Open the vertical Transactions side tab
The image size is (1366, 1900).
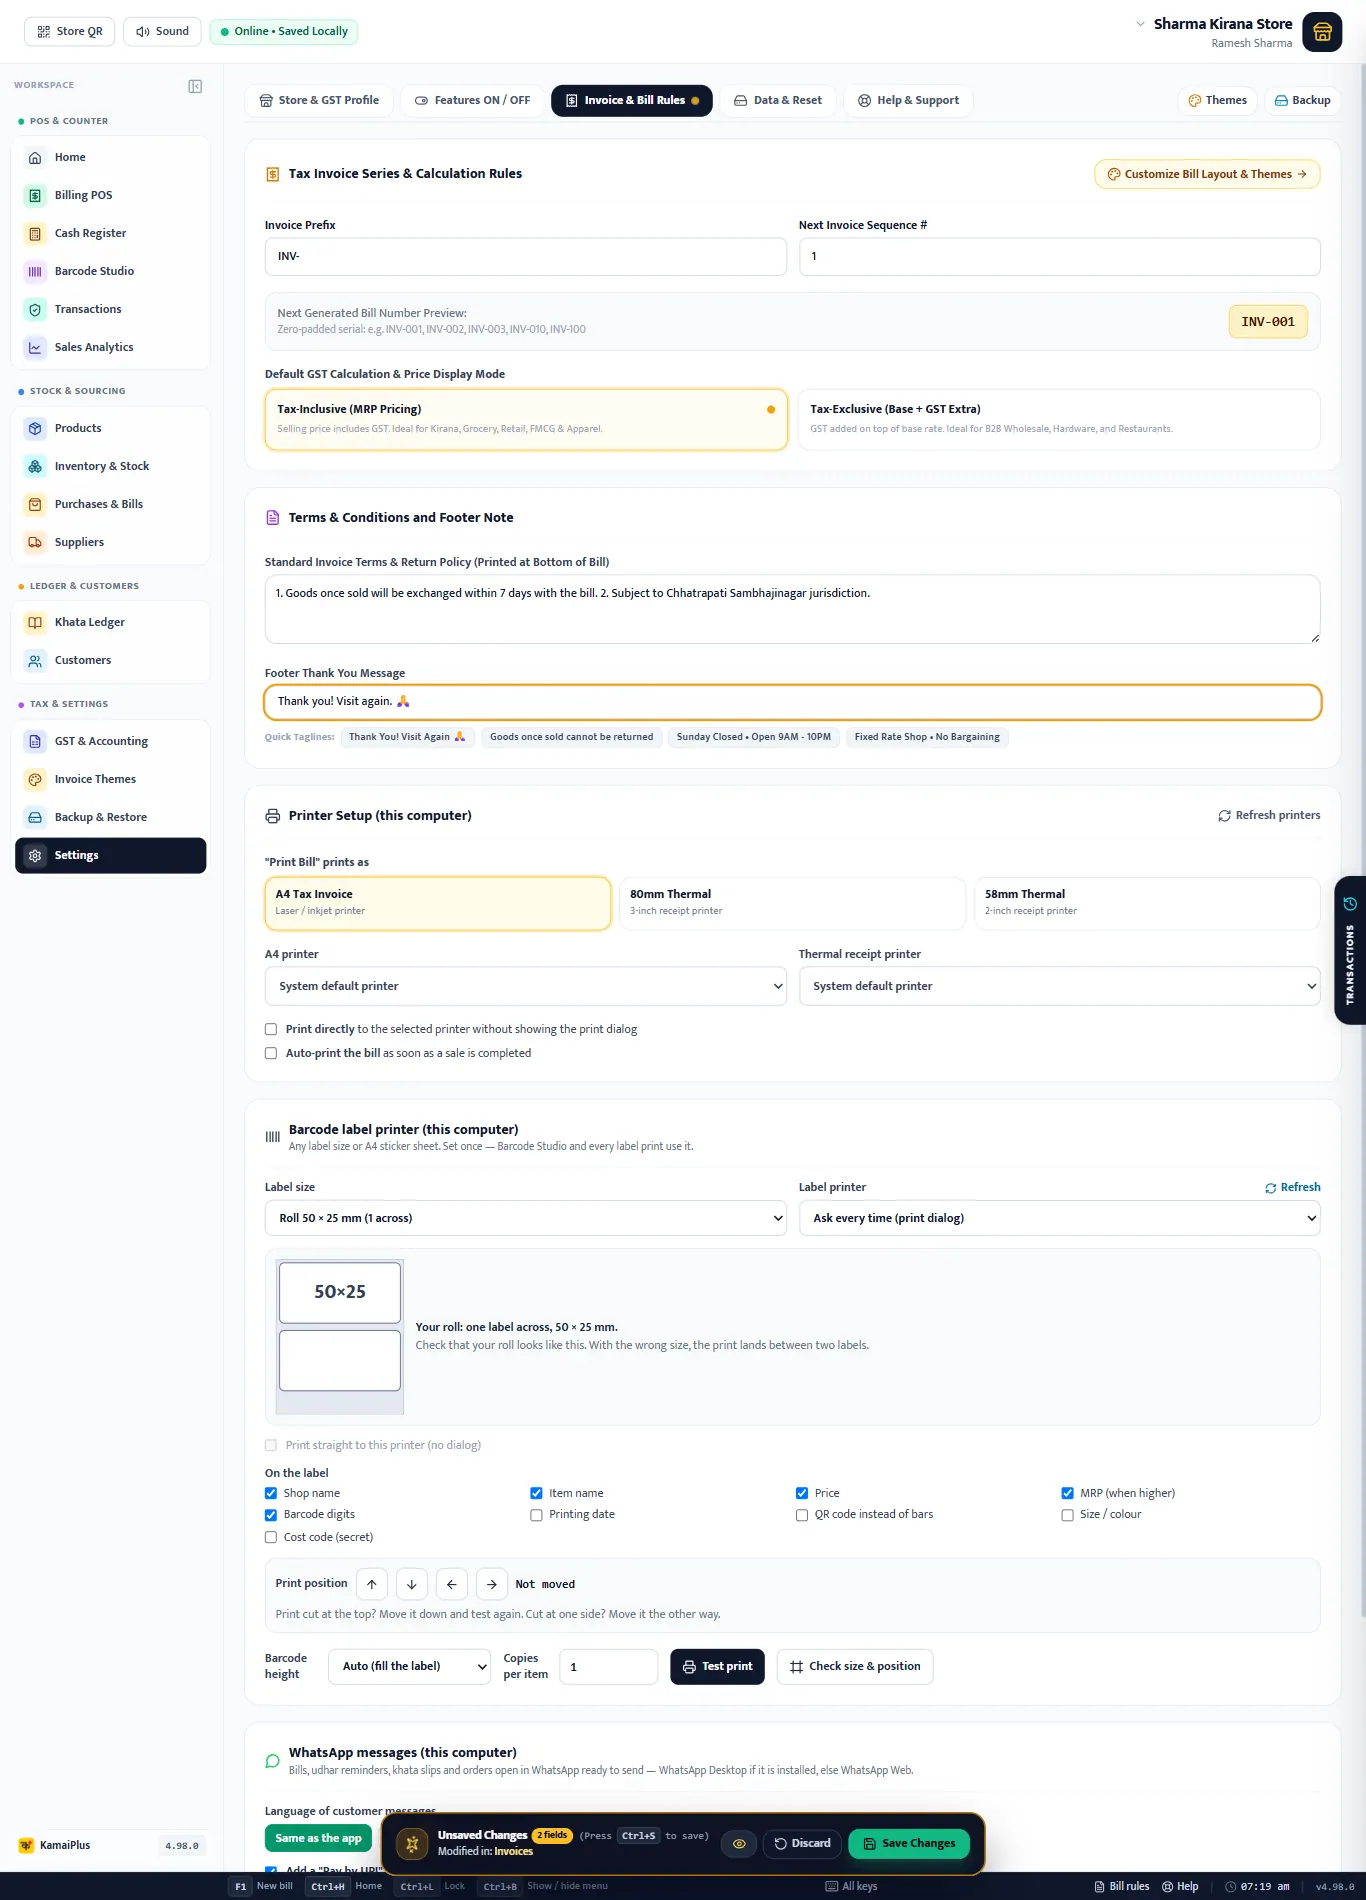(x=1350, y=950)
